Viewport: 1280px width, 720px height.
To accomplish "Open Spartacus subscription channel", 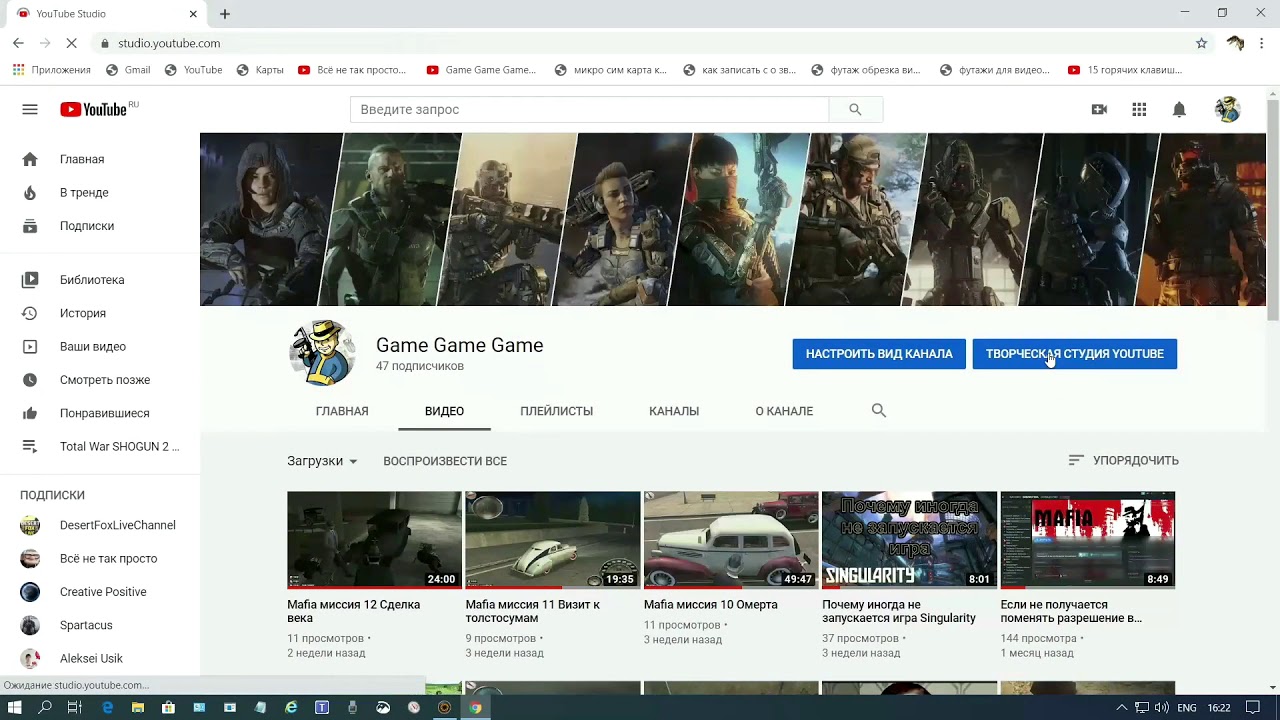I will [x=100, y=625].
